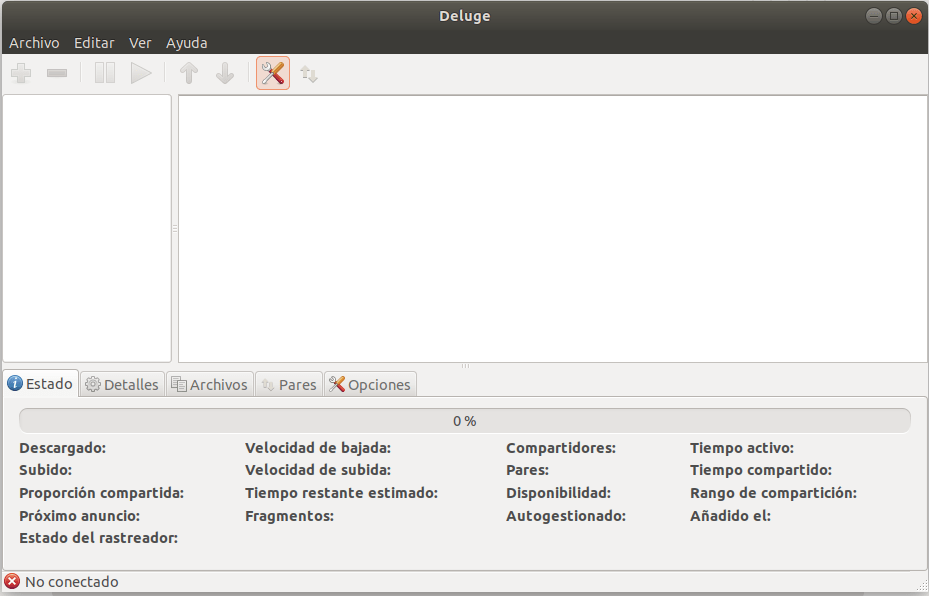Switch to the Archivos tab
This screenshot has height=596, width=929.
coord(209,385)
